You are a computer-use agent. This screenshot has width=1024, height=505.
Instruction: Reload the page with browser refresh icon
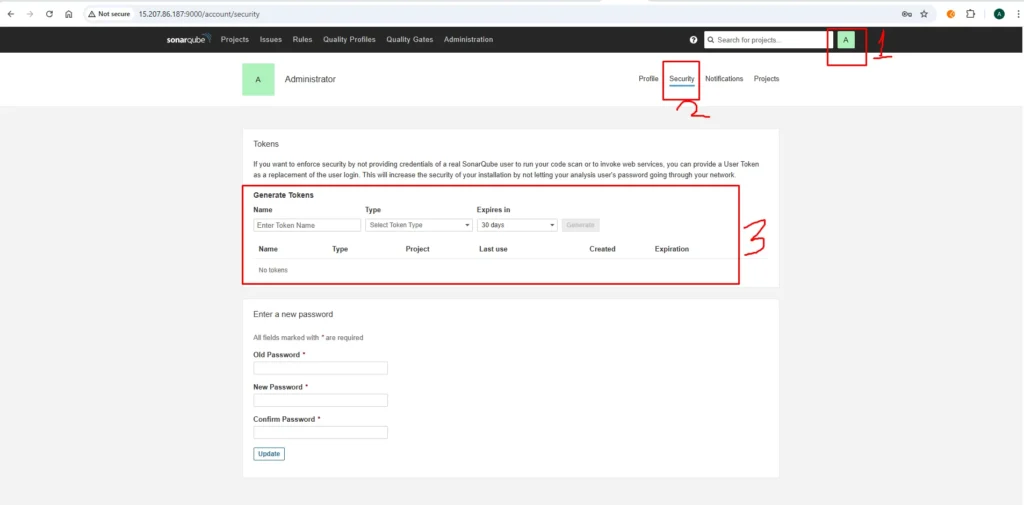tap(49, 14)
